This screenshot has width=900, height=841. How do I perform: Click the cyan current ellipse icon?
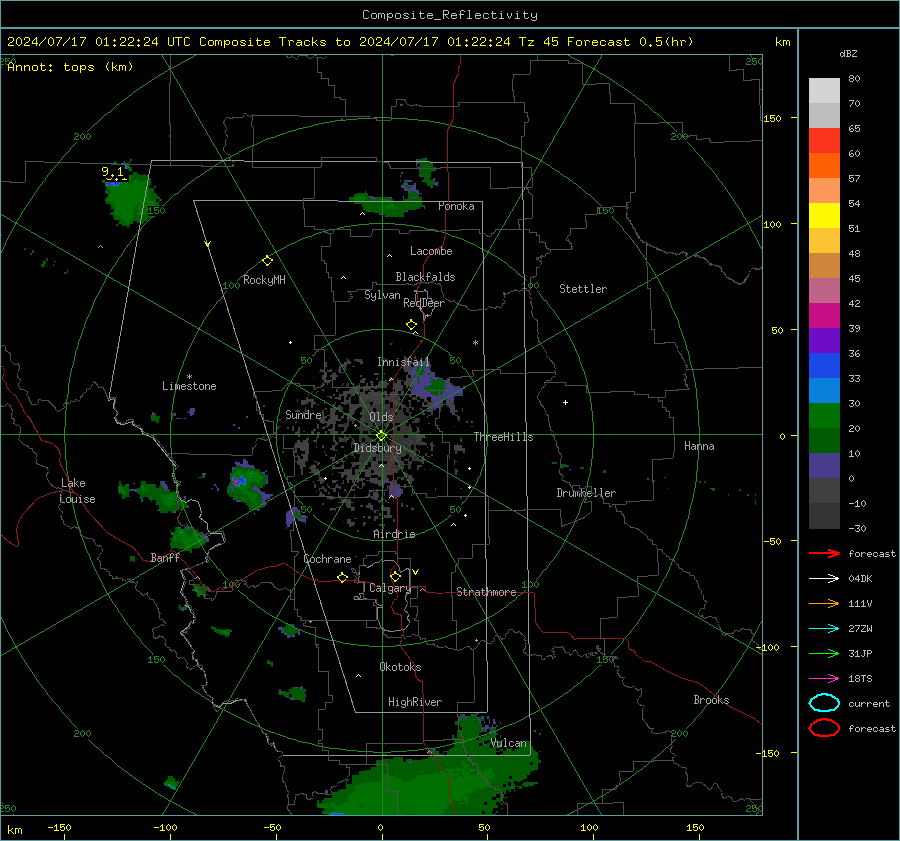point(824,703)
